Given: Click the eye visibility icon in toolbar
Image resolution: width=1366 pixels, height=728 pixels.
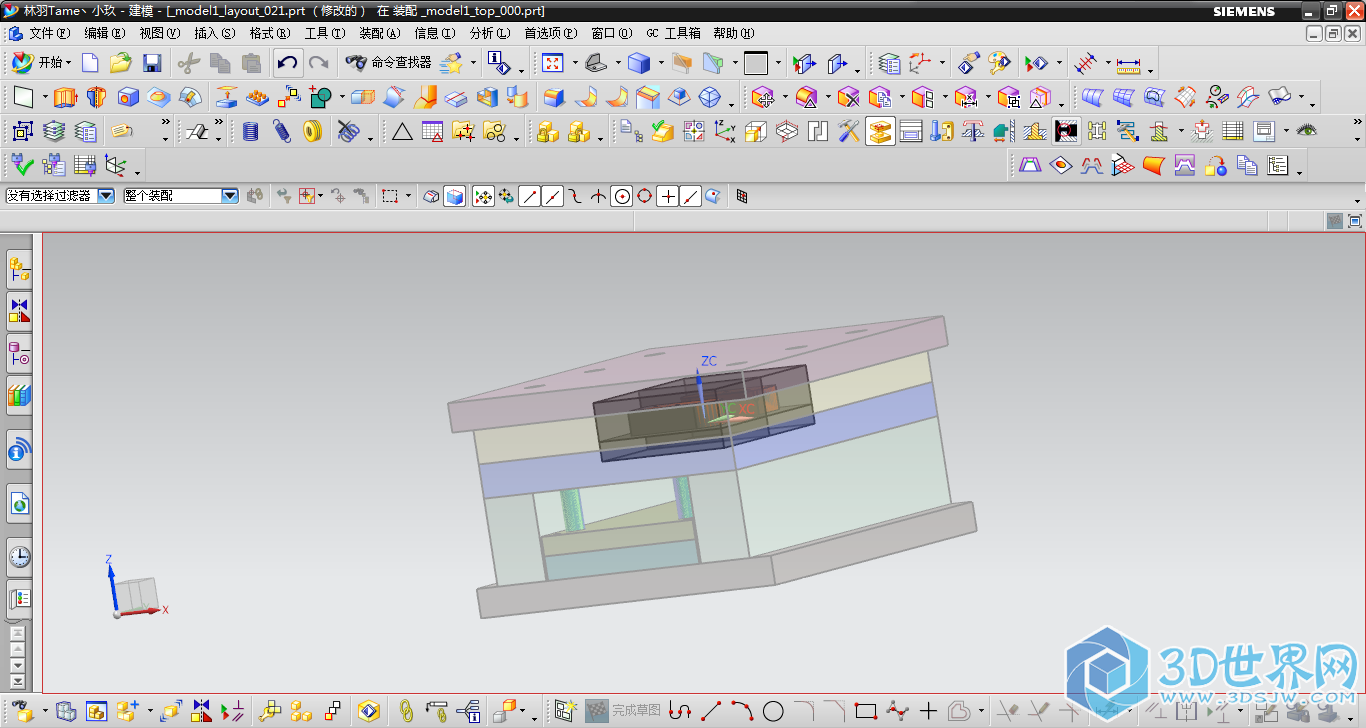Looking at the screenshot, I should pos(1306,131).
